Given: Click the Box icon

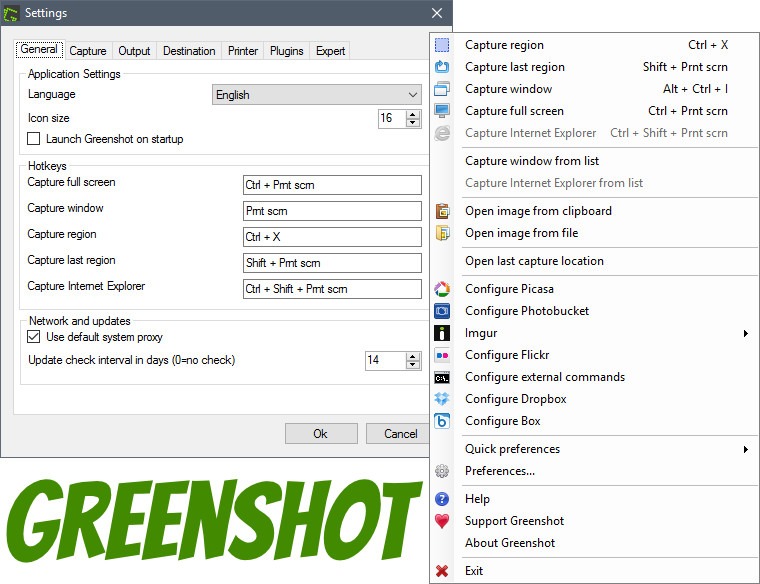Looking at the screenshot, I should coord(442,421).
